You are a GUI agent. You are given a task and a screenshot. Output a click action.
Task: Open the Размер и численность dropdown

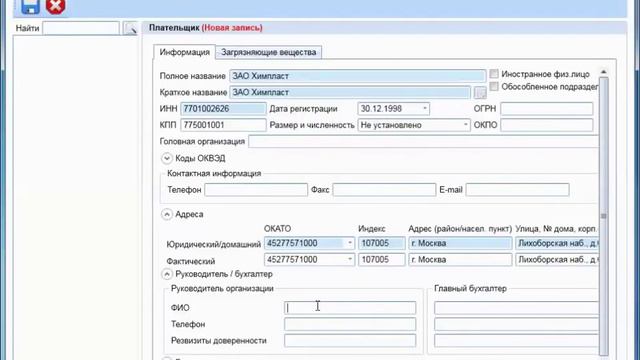tap(465, 125)
